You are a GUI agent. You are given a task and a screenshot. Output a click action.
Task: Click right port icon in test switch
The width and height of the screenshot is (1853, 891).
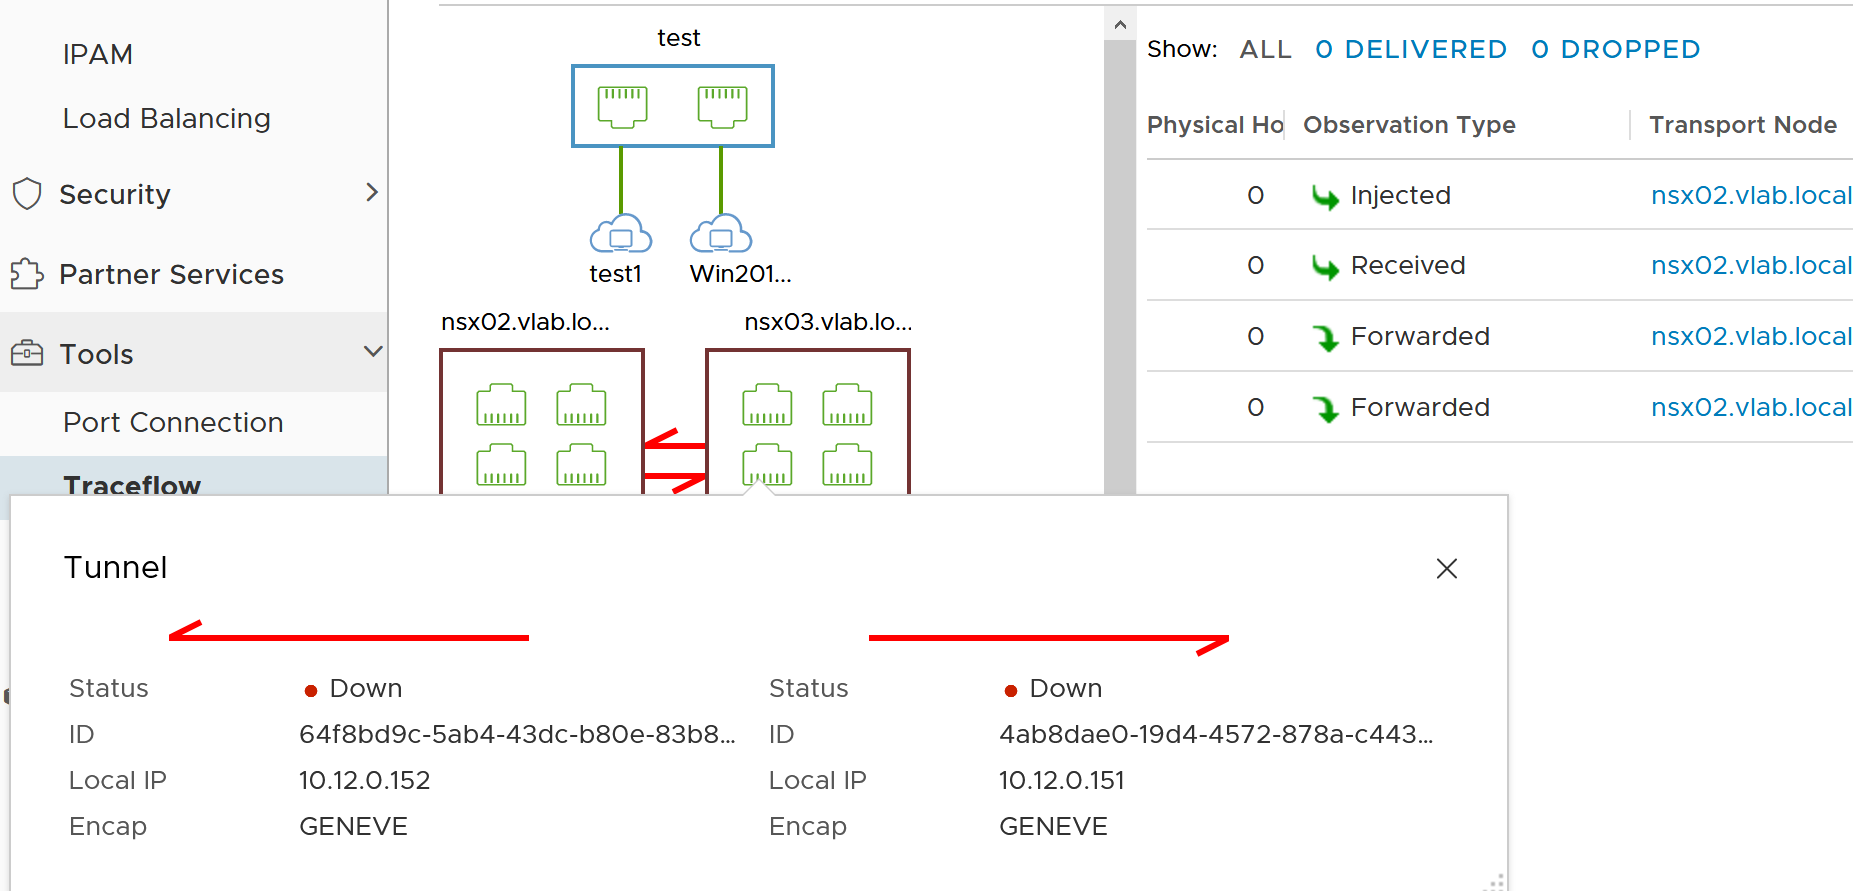722,106
